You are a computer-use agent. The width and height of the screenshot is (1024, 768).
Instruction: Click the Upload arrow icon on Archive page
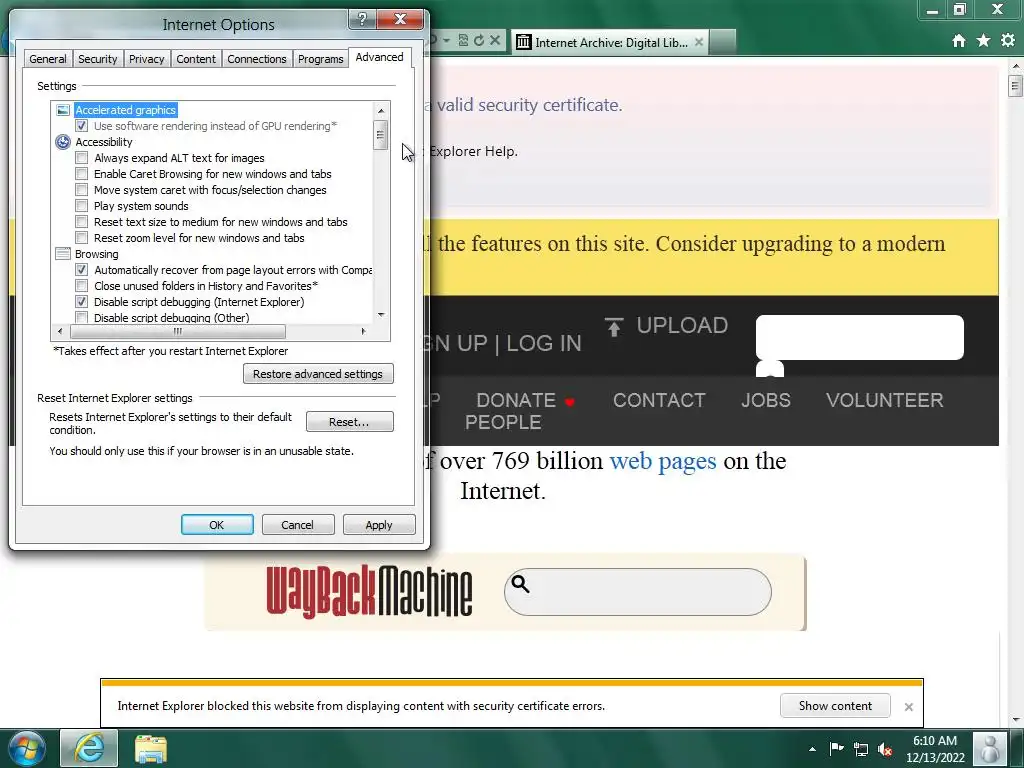click(614, 327)
